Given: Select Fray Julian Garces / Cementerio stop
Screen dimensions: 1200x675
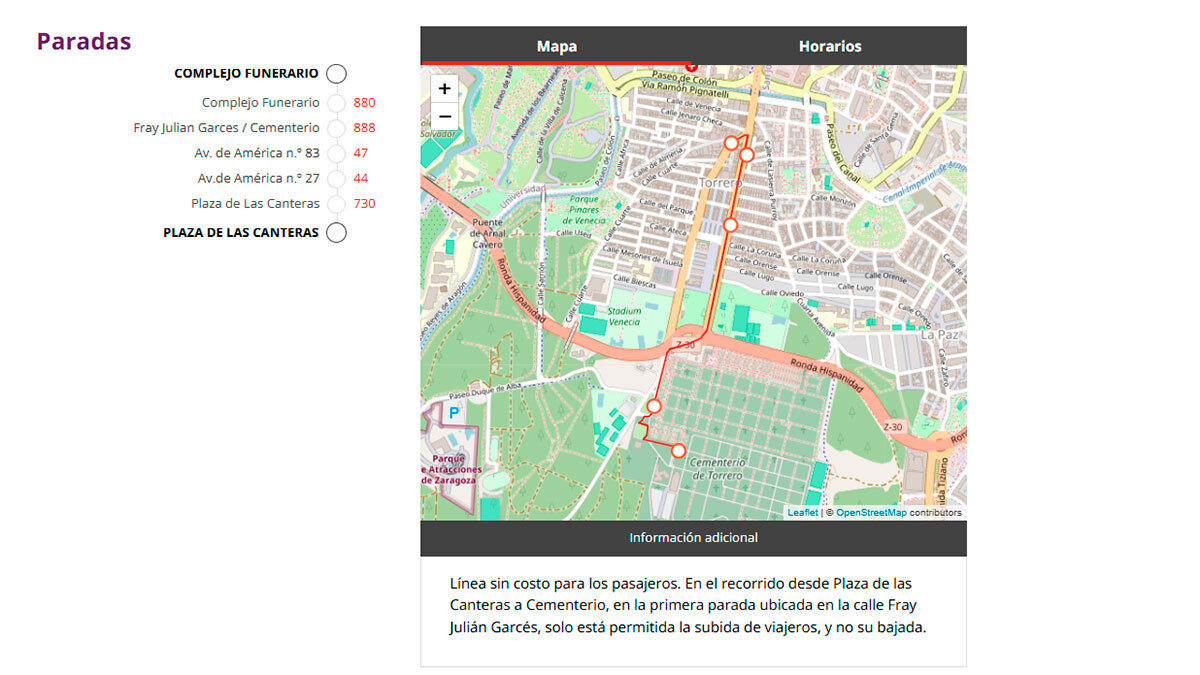Looking at the screenshot, I should (227, 128).
